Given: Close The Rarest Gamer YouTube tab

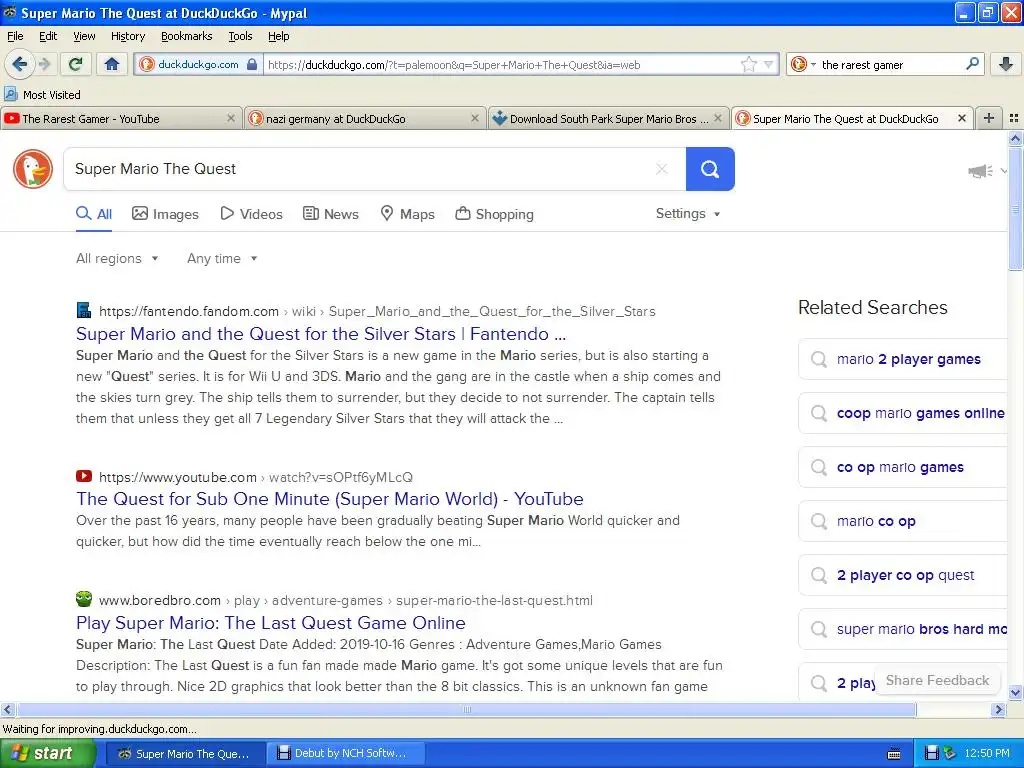Looking at the screenshot, I should click(x=231, y=118).
